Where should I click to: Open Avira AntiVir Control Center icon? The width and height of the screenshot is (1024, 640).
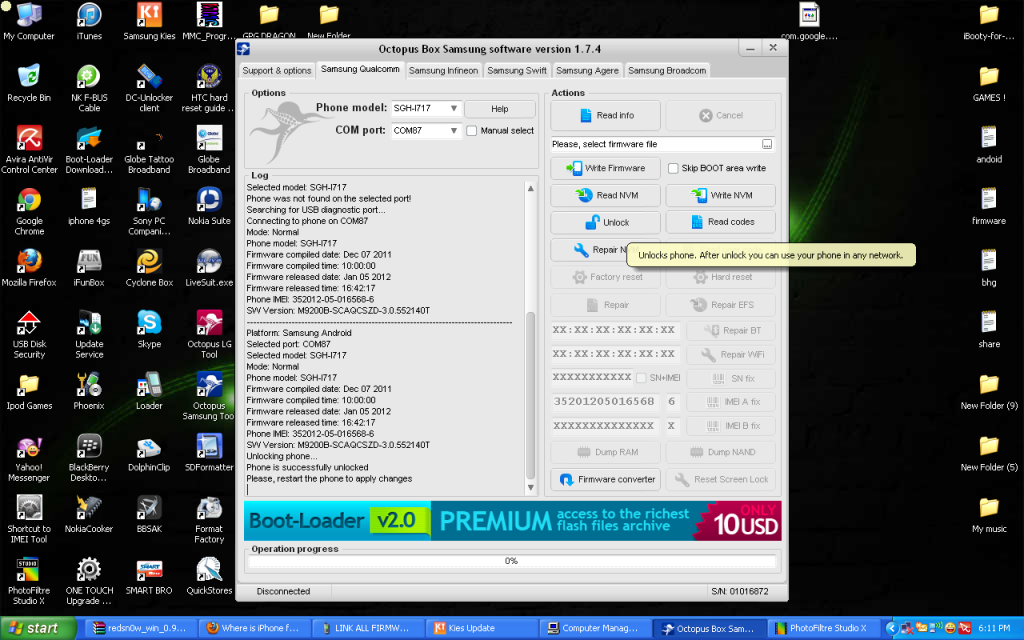point(29,150)
